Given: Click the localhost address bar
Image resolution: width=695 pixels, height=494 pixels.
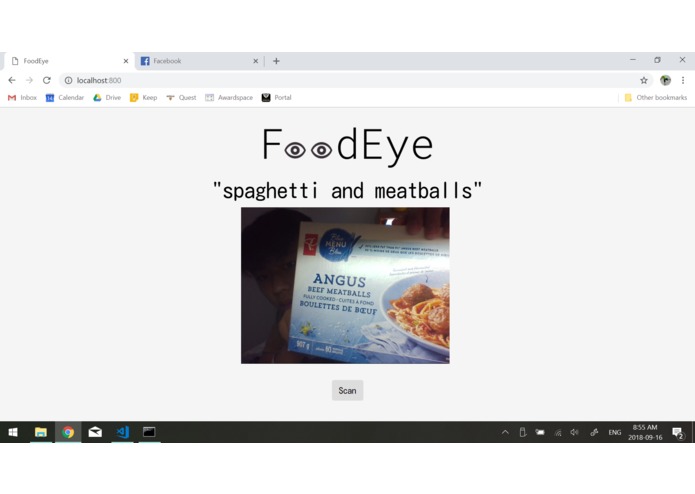Looking at the screenshot, I should pos(355,80).
